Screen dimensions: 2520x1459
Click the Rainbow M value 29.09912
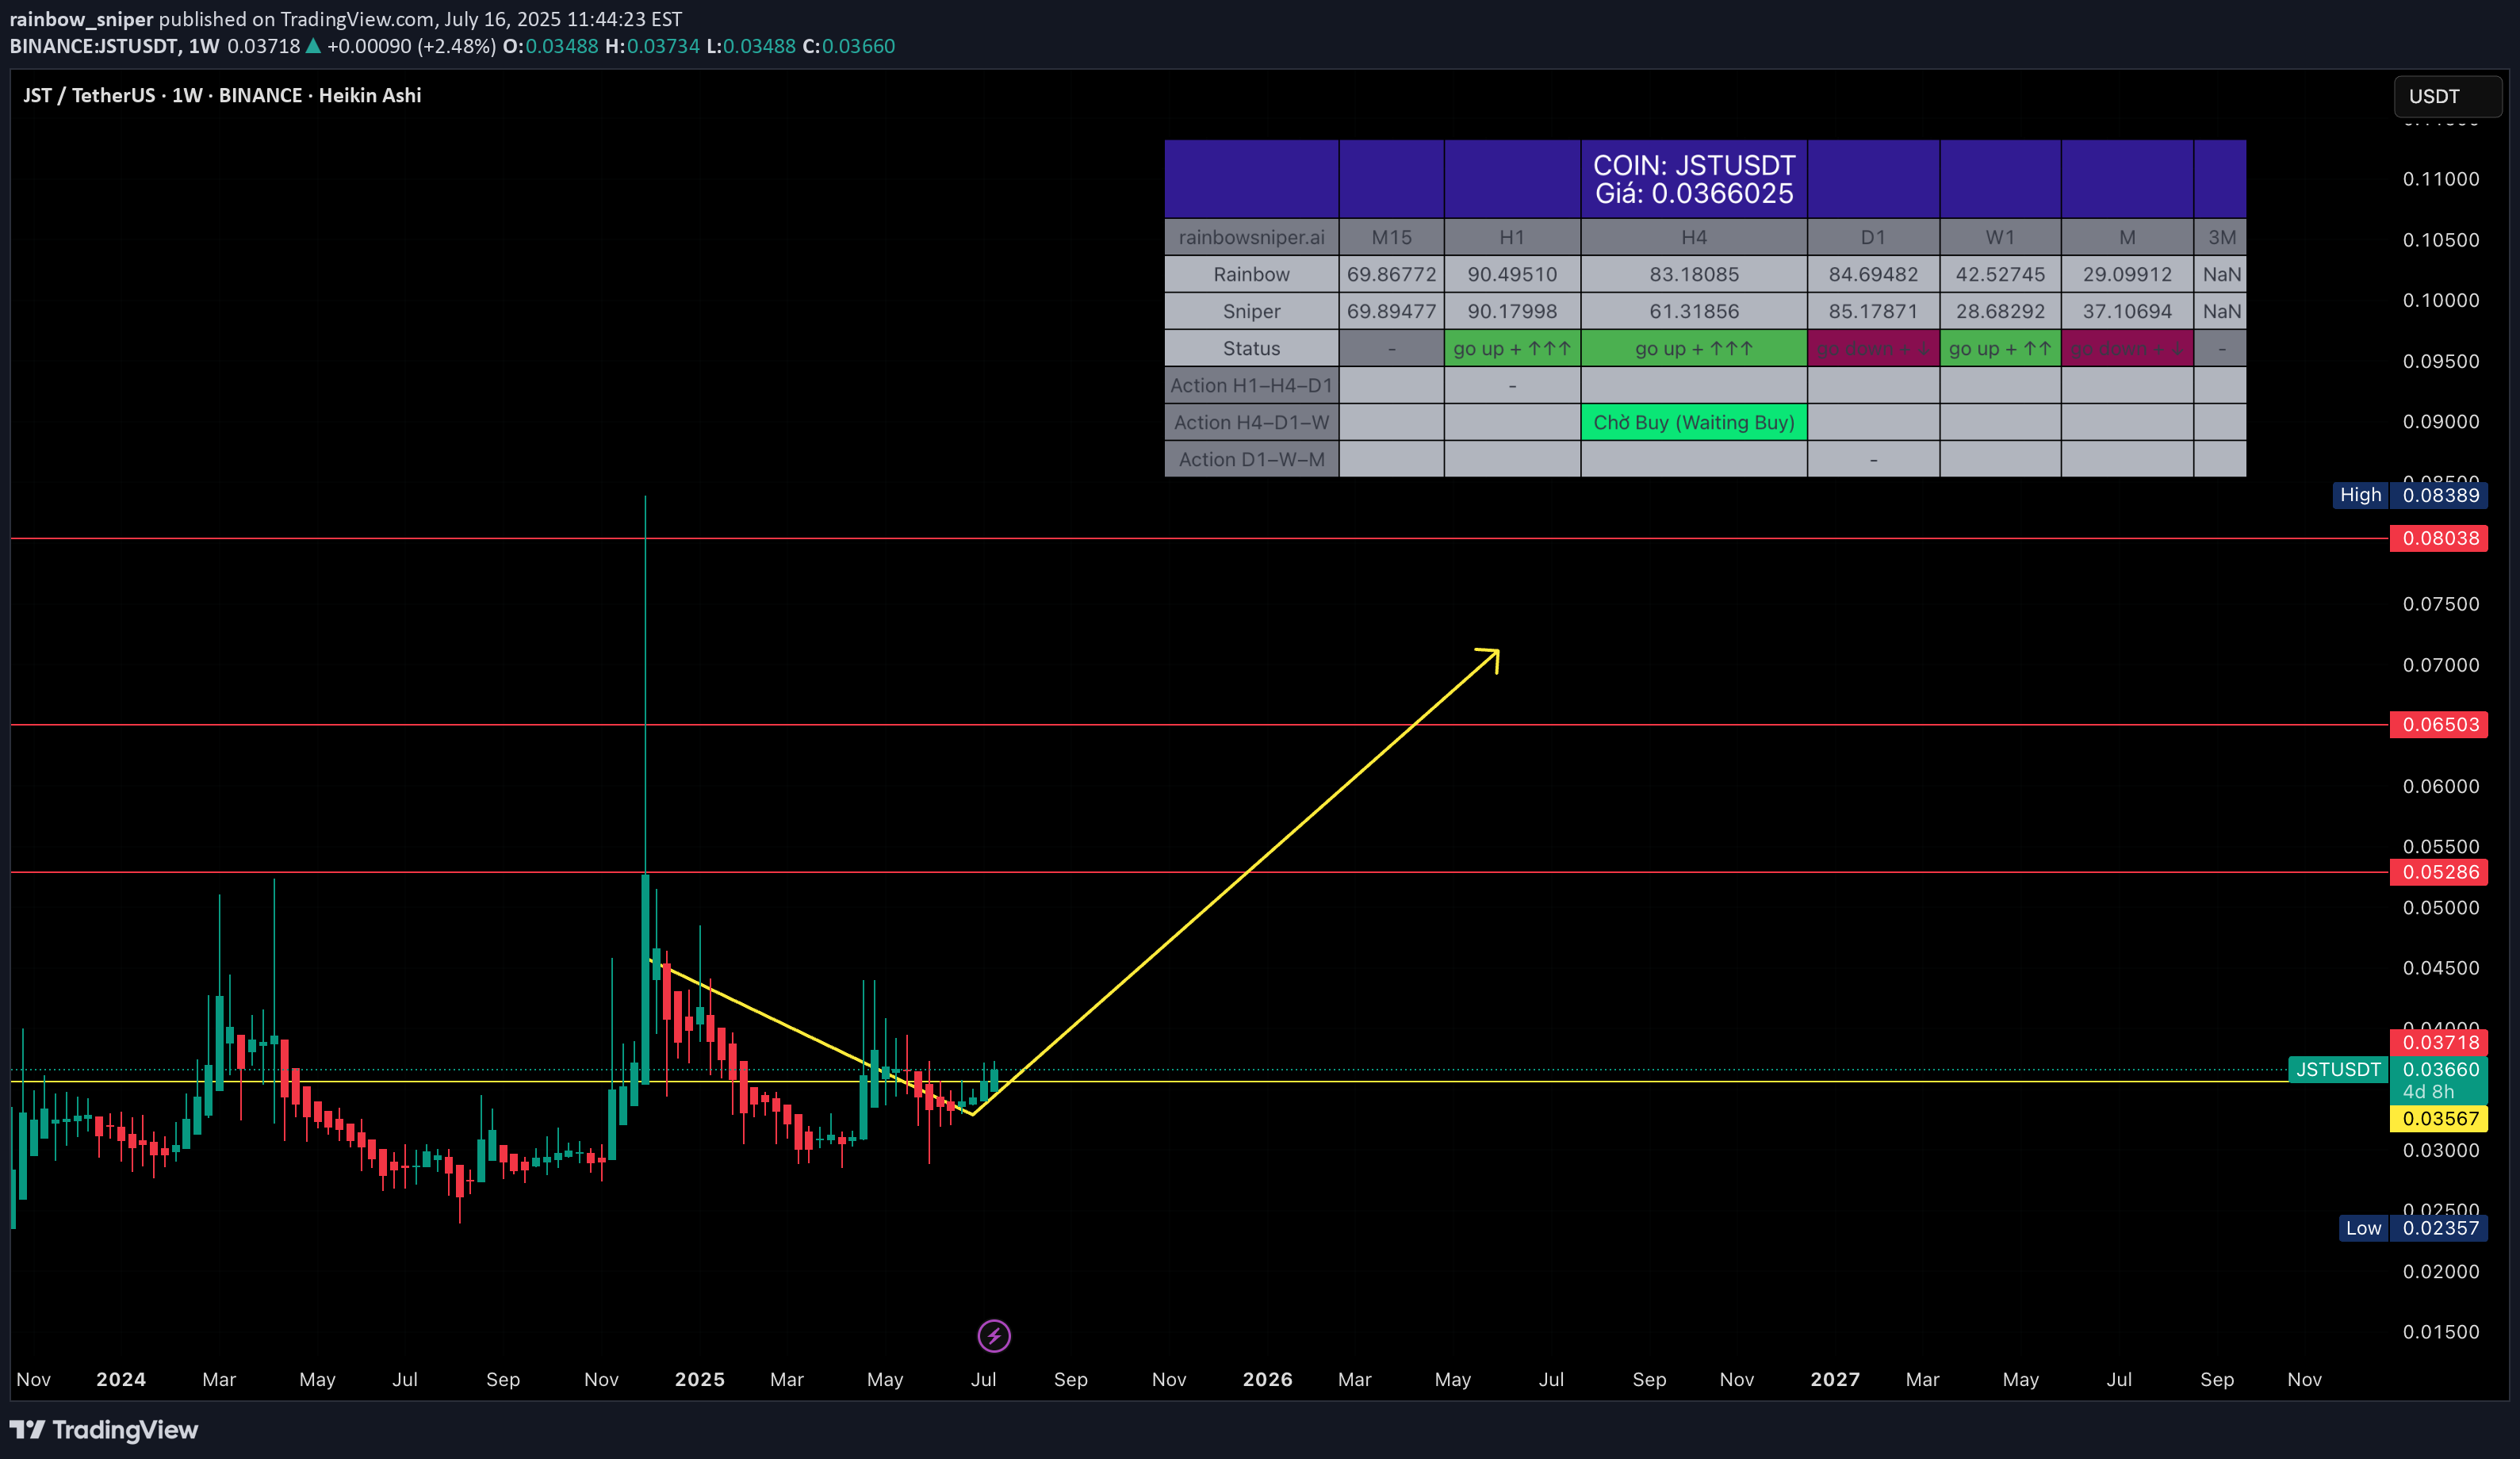pyautogui.click(x=2127, y=274)
